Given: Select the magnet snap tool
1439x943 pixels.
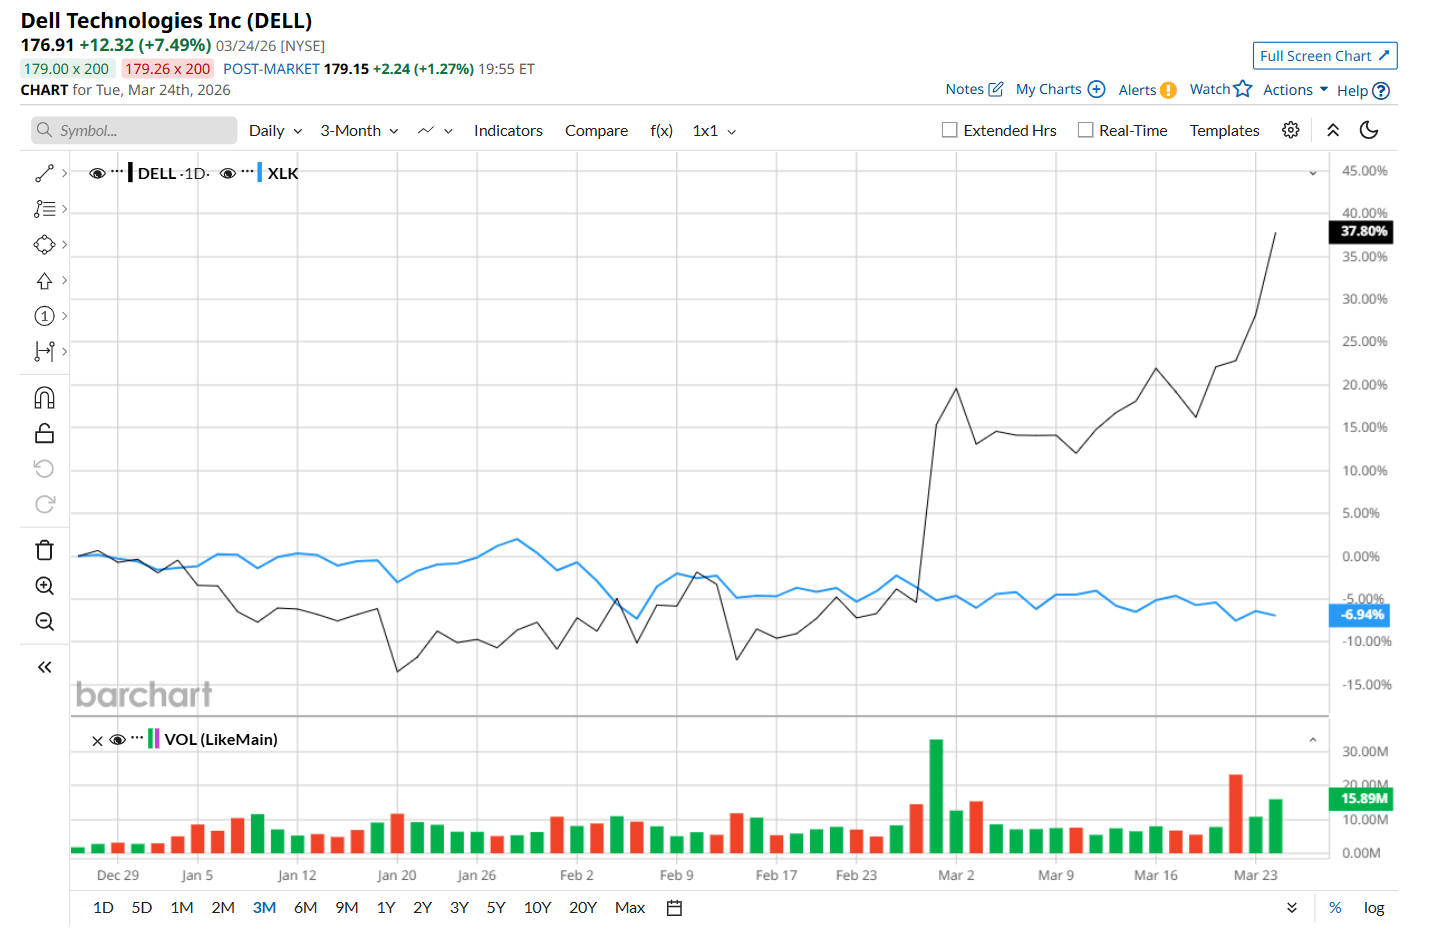Looking at the screenshot, I should click(44, 398).
